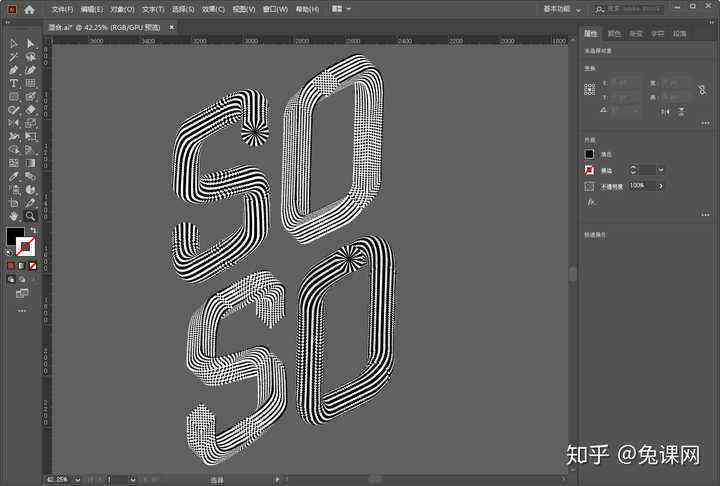The image size is (720, 486).
Task: Open the 文件(F) menu
Action: (62, 9)
